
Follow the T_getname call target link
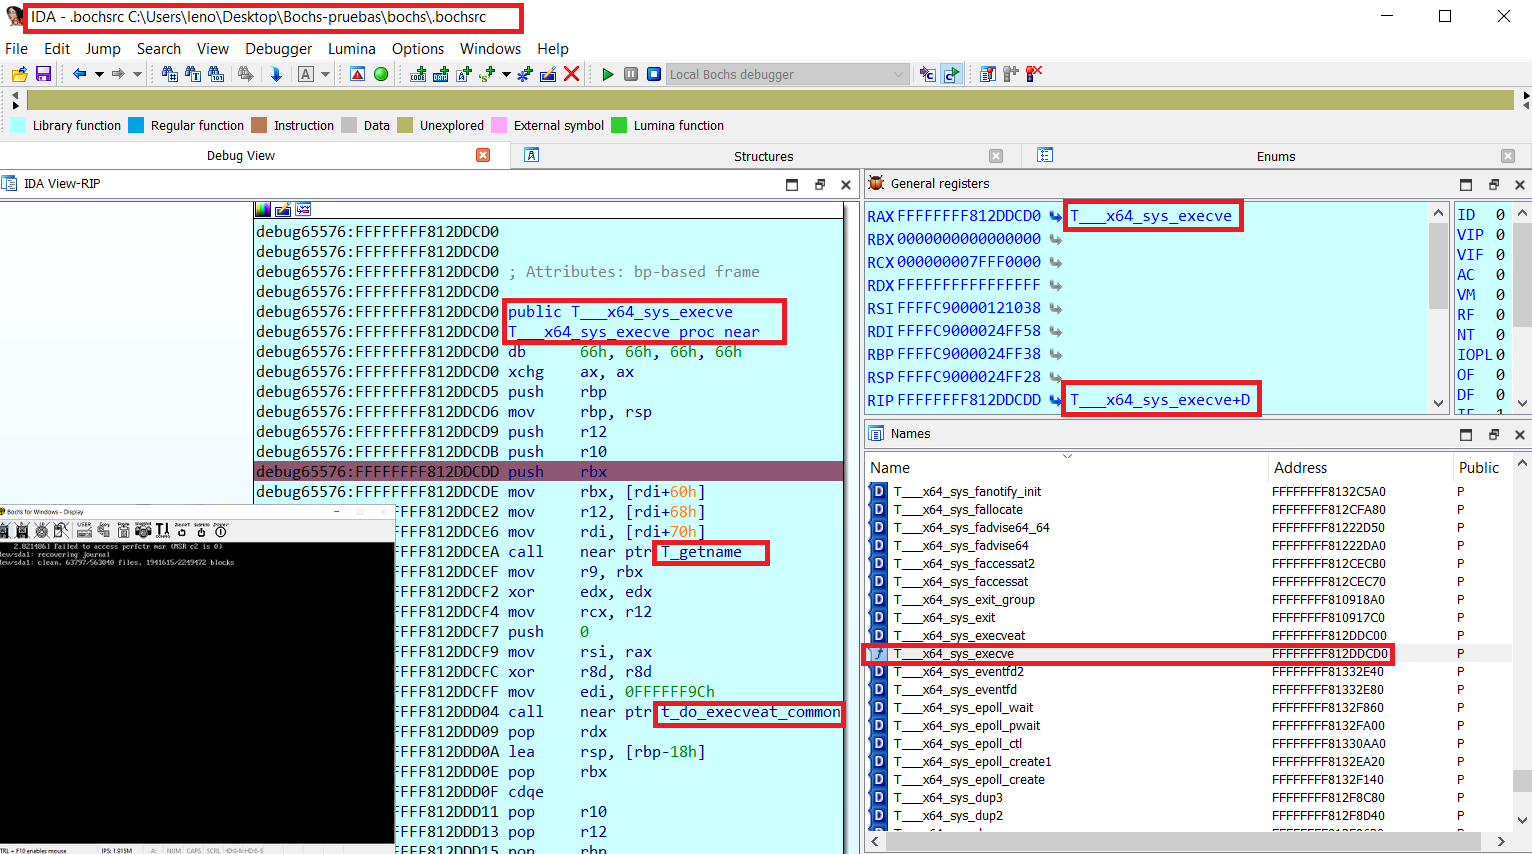710,551
